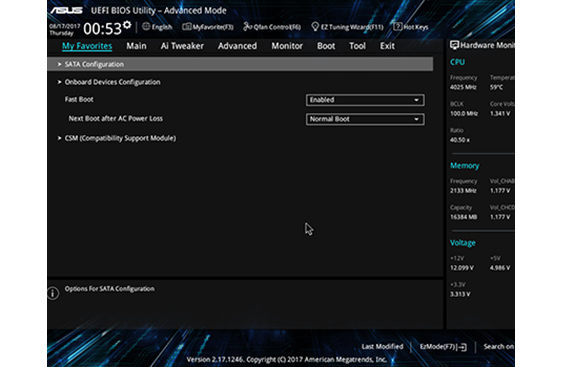
Task: Open the Monitor tab
Action: click(287, 46)
